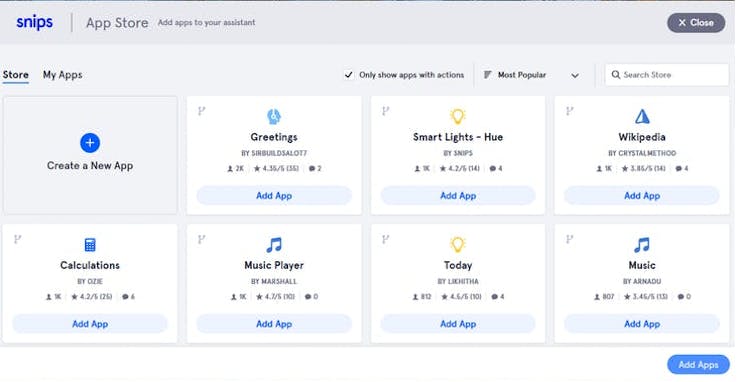Click the Add Apps button at bottom
The image size is (740, 382).
point(698,365)
